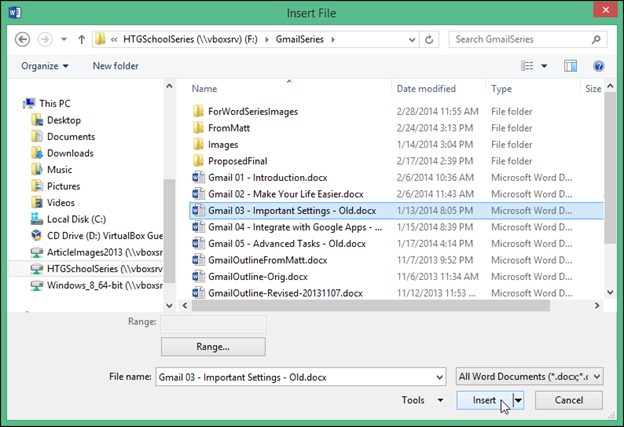Screen dimensions: 624x427
Task: Open the Organize menu
Action: pyautogui.click(x=45, y=66)
